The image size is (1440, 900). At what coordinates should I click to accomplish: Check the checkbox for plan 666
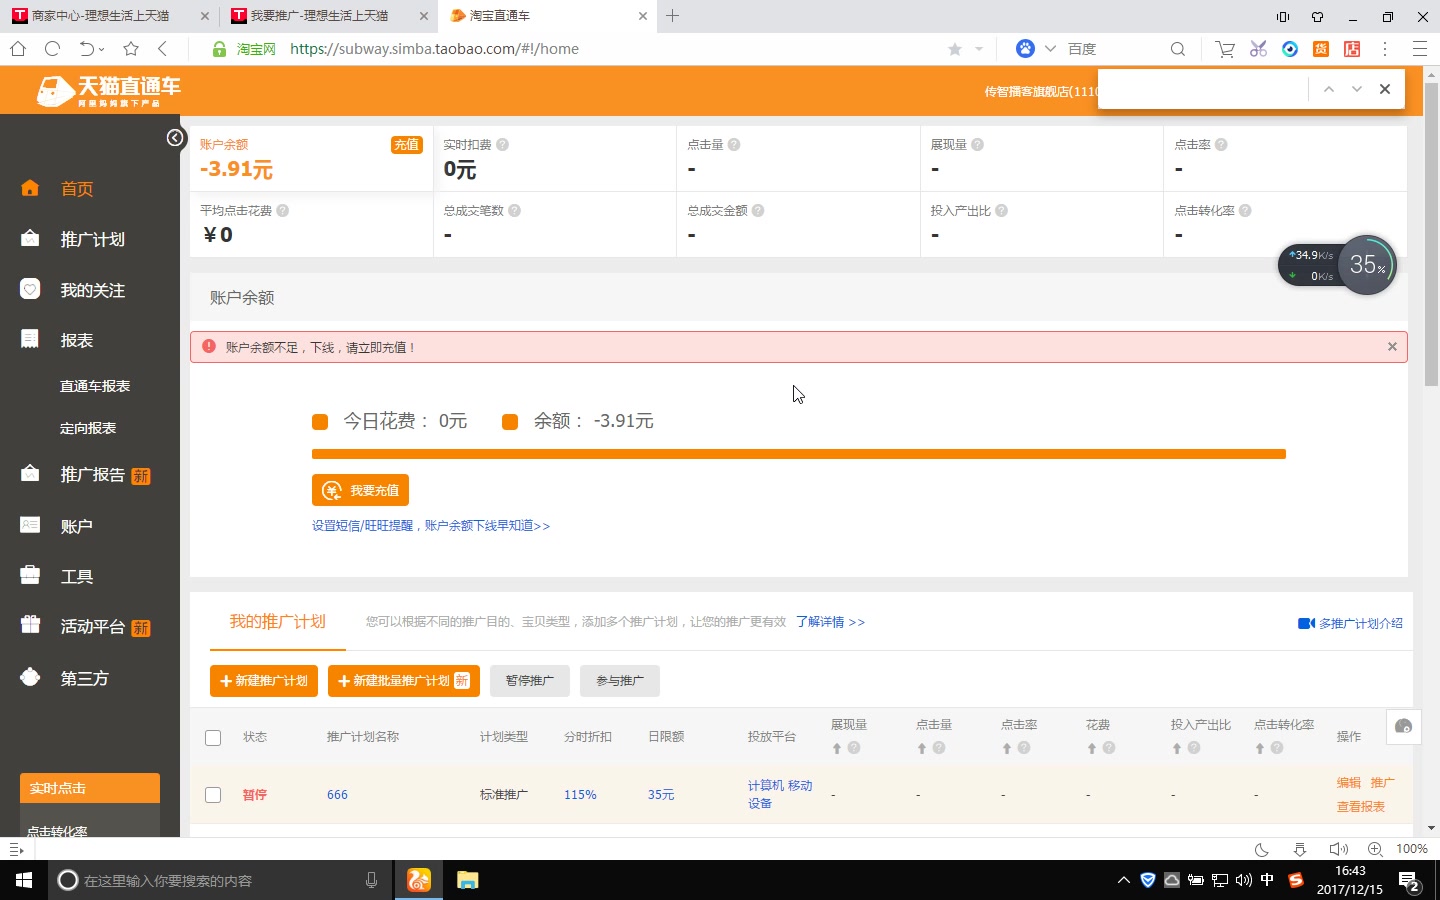coord(213,794)
